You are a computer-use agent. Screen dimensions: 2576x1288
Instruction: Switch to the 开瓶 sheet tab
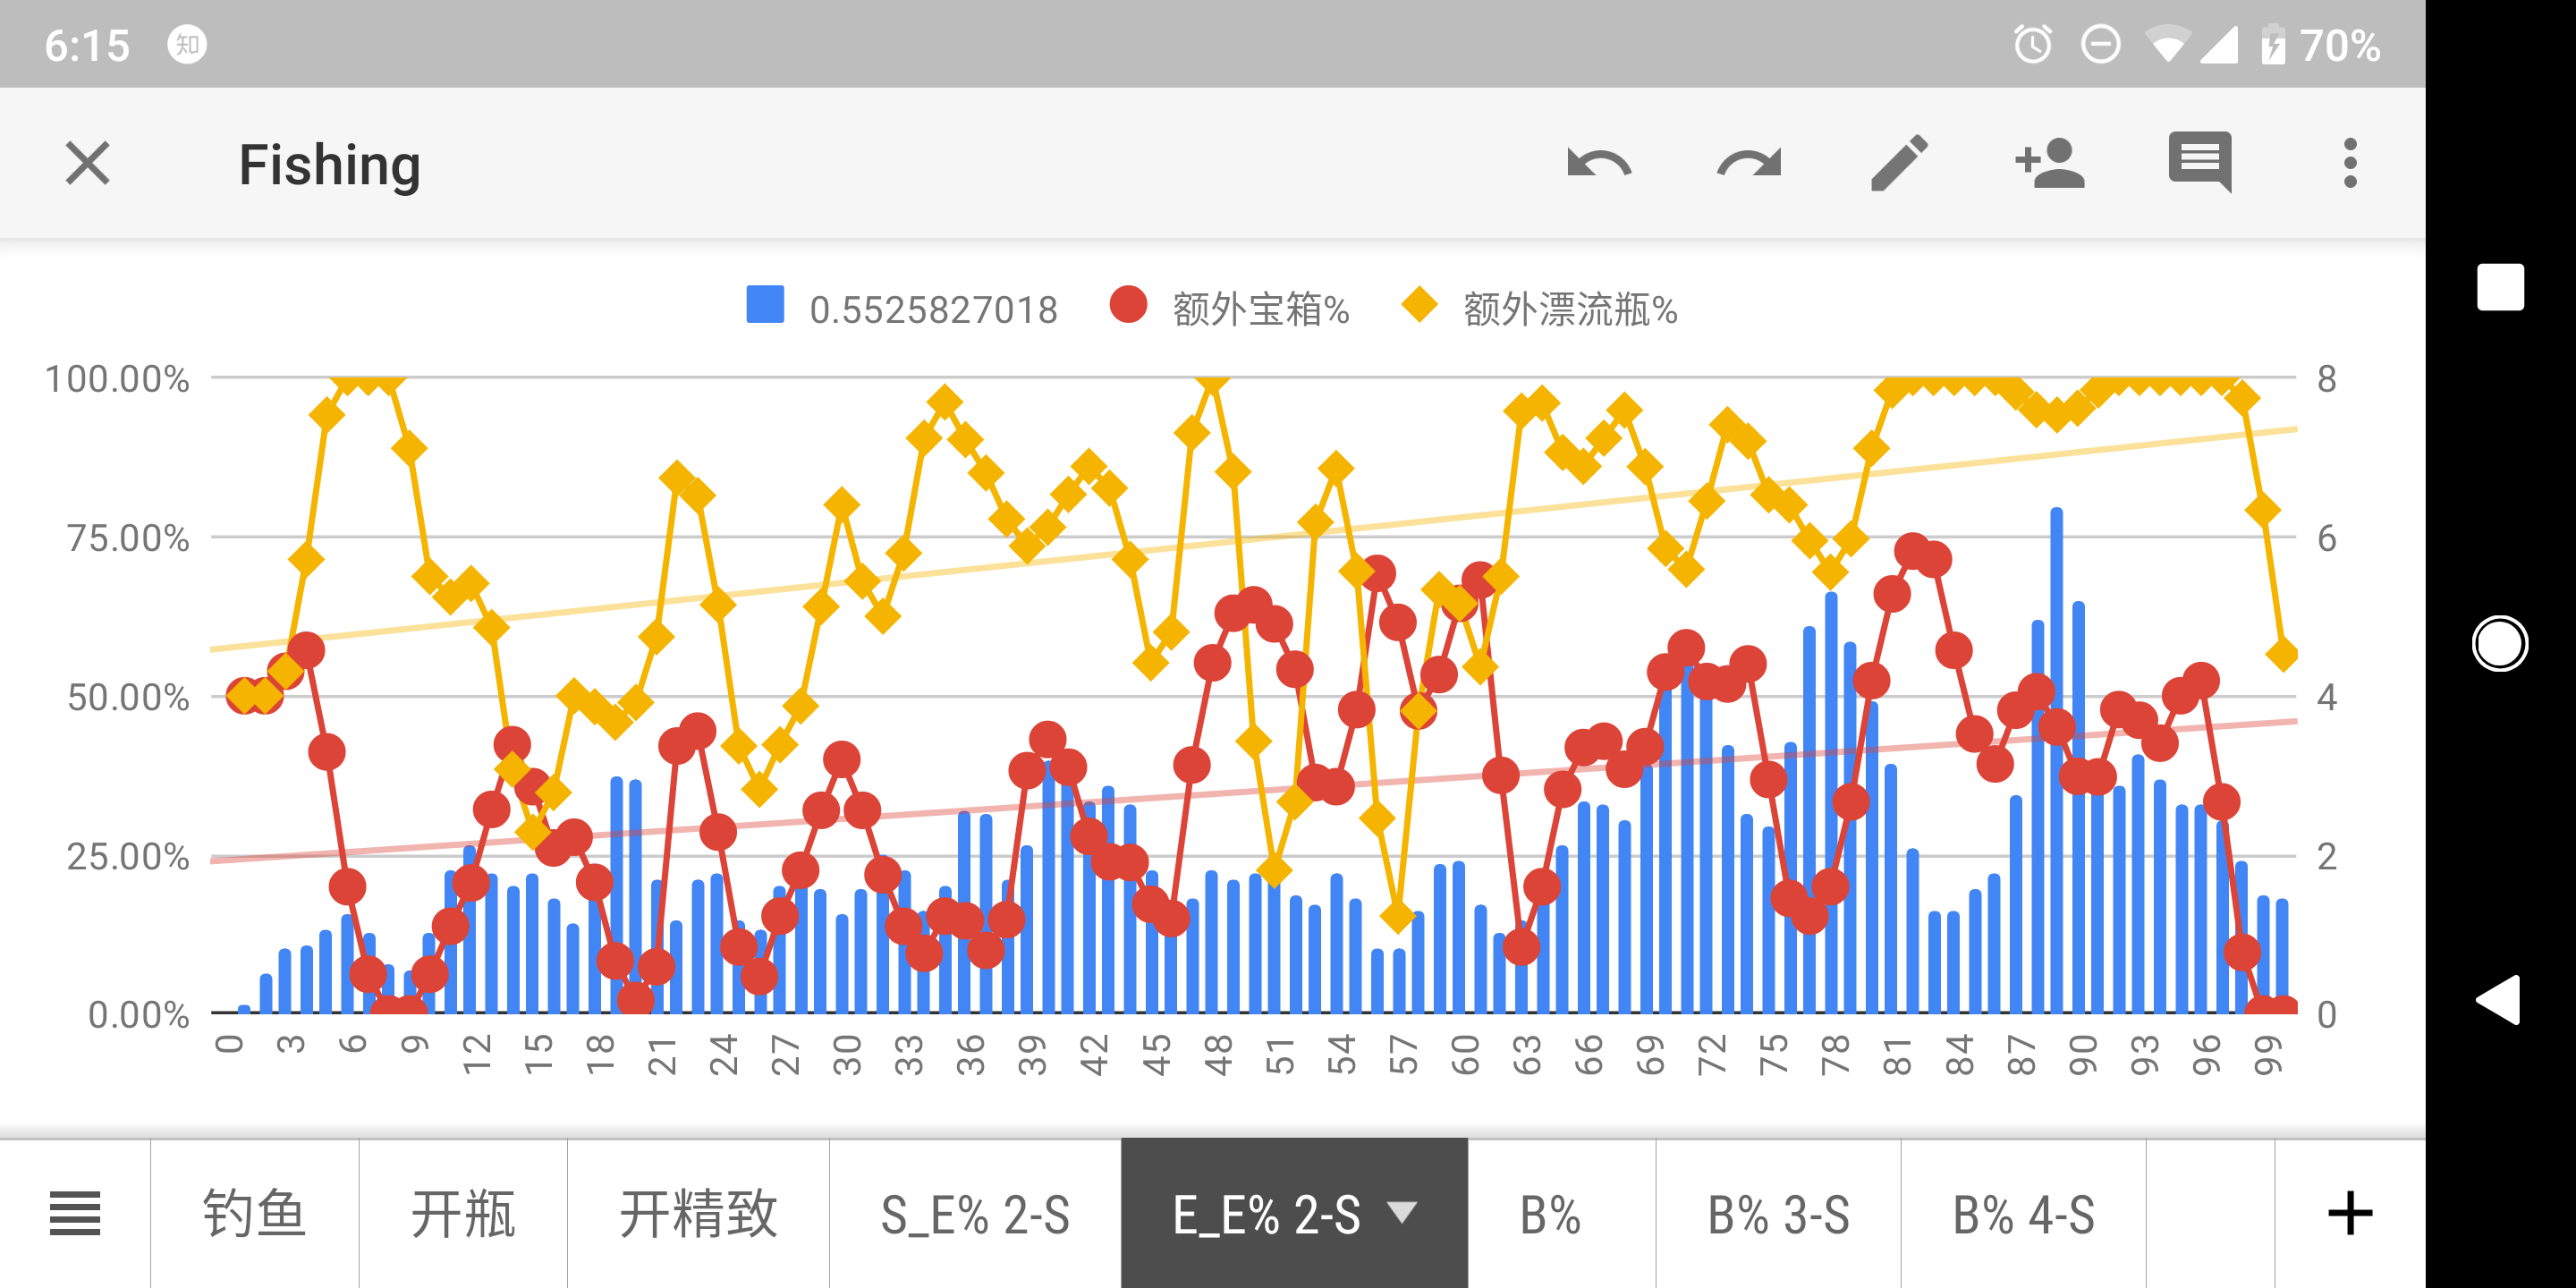[x=463, y=1214]
